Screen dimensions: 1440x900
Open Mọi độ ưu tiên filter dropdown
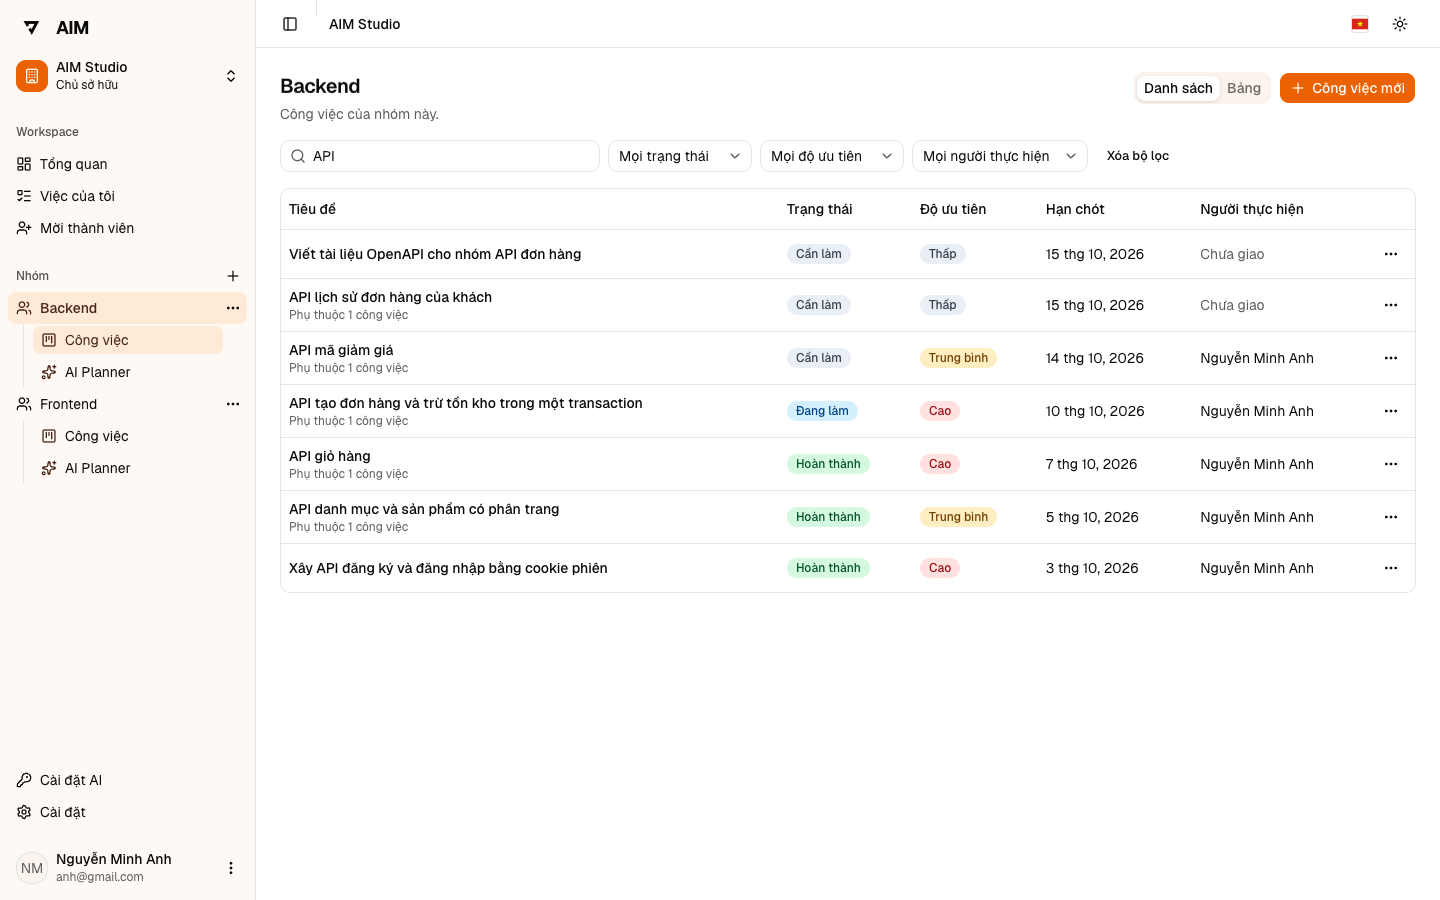coord(832,156)
